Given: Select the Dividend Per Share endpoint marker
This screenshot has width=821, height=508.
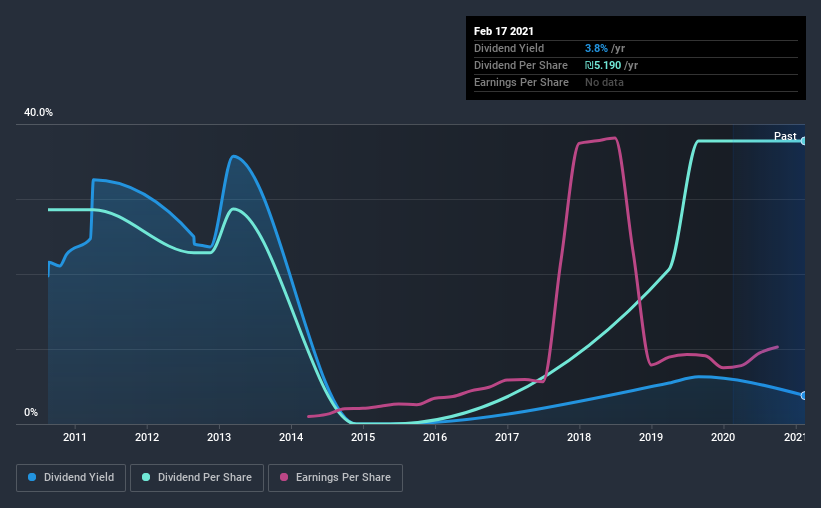Looking at the screenshot, I should point(804,141).
